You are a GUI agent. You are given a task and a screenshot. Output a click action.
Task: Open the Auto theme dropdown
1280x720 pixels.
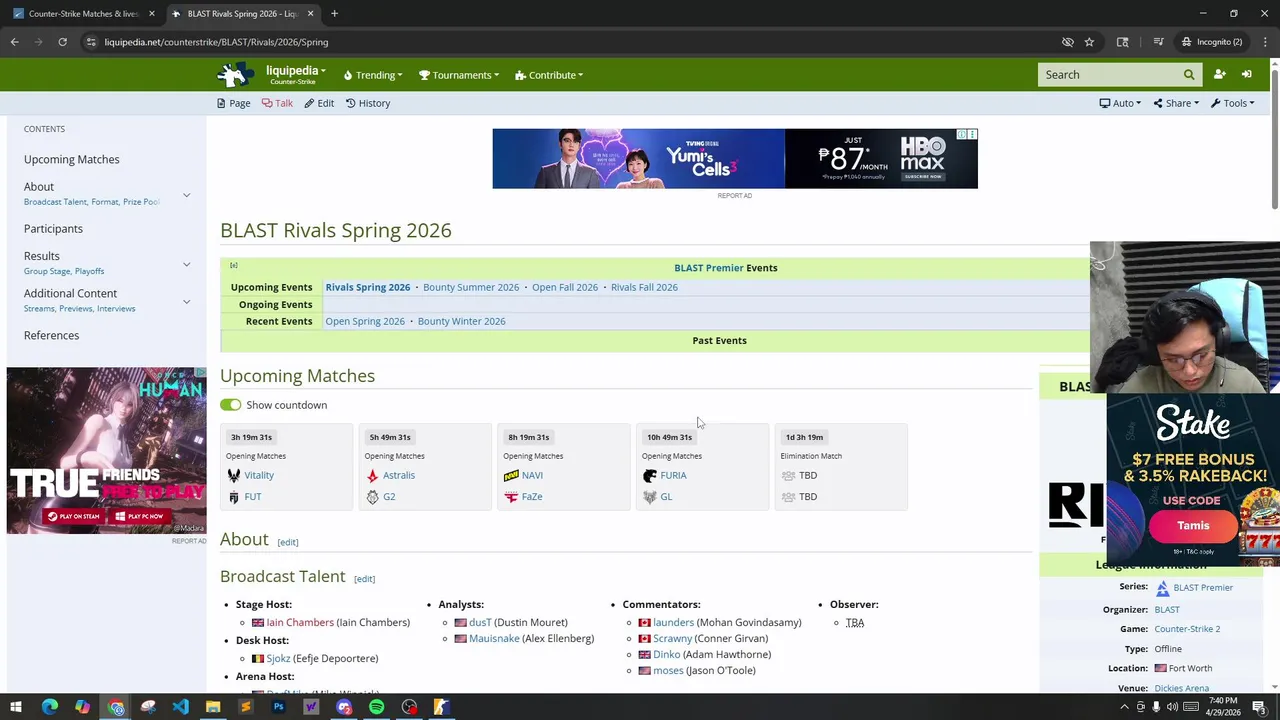[x=1120, y=103]
